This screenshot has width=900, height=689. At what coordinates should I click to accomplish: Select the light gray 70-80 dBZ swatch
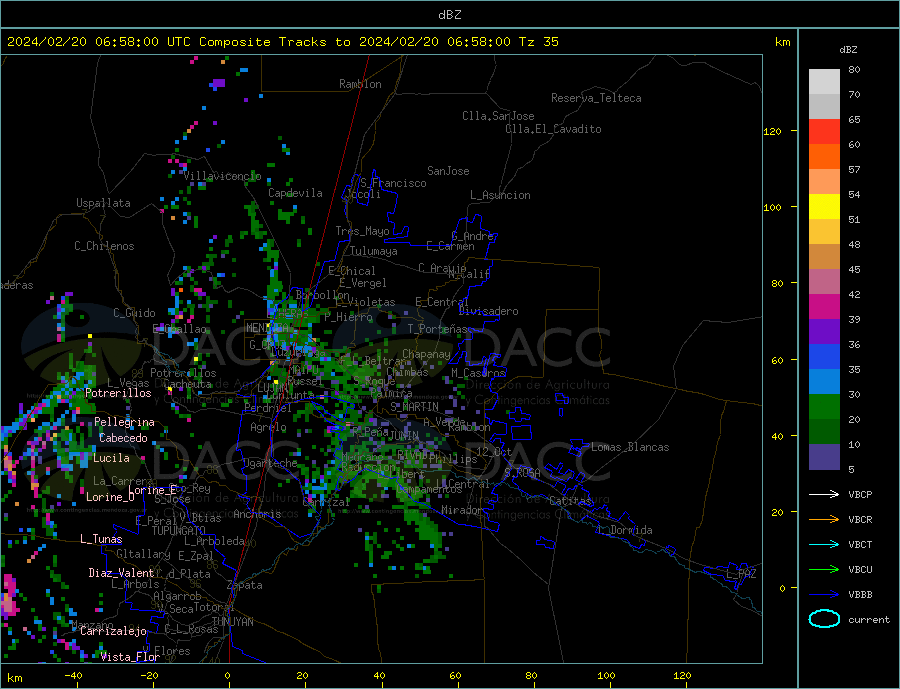point(824,82)
